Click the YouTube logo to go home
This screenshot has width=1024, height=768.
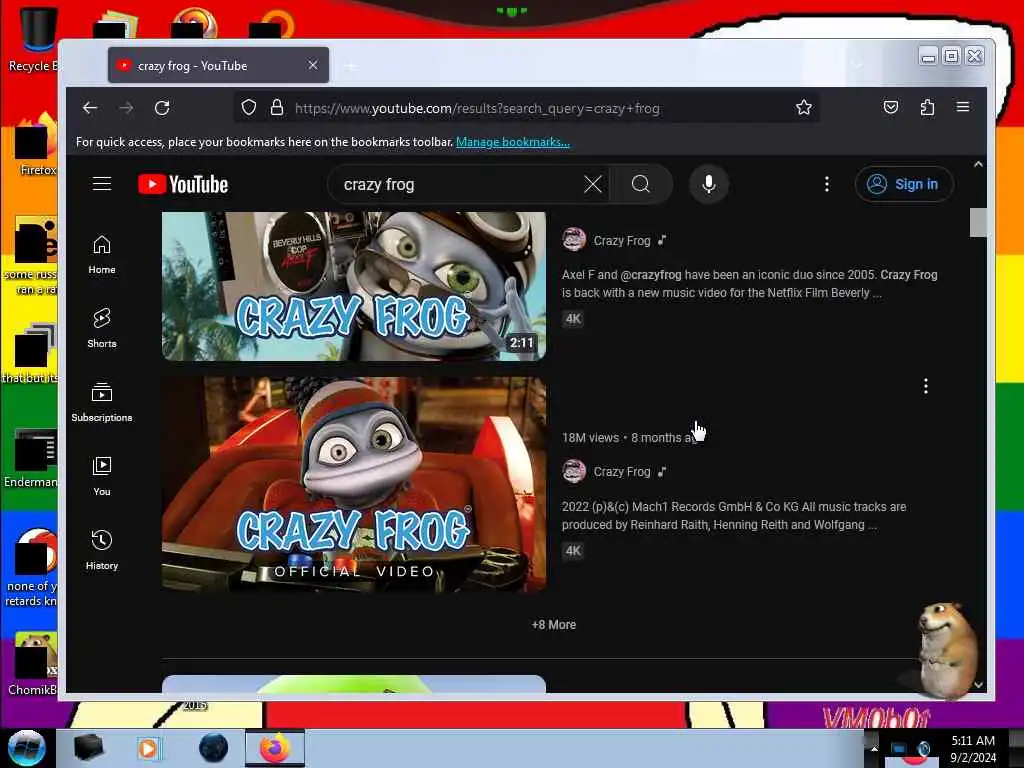tap(183, 185)
